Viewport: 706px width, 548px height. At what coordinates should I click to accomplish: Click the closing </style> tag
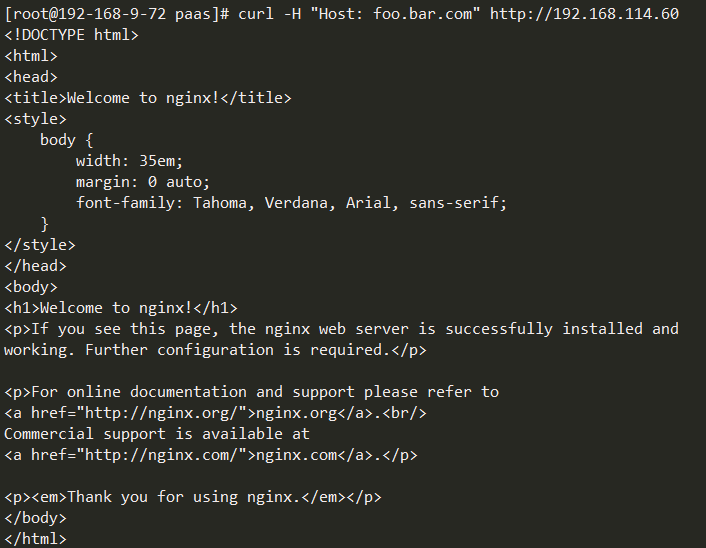40,245
